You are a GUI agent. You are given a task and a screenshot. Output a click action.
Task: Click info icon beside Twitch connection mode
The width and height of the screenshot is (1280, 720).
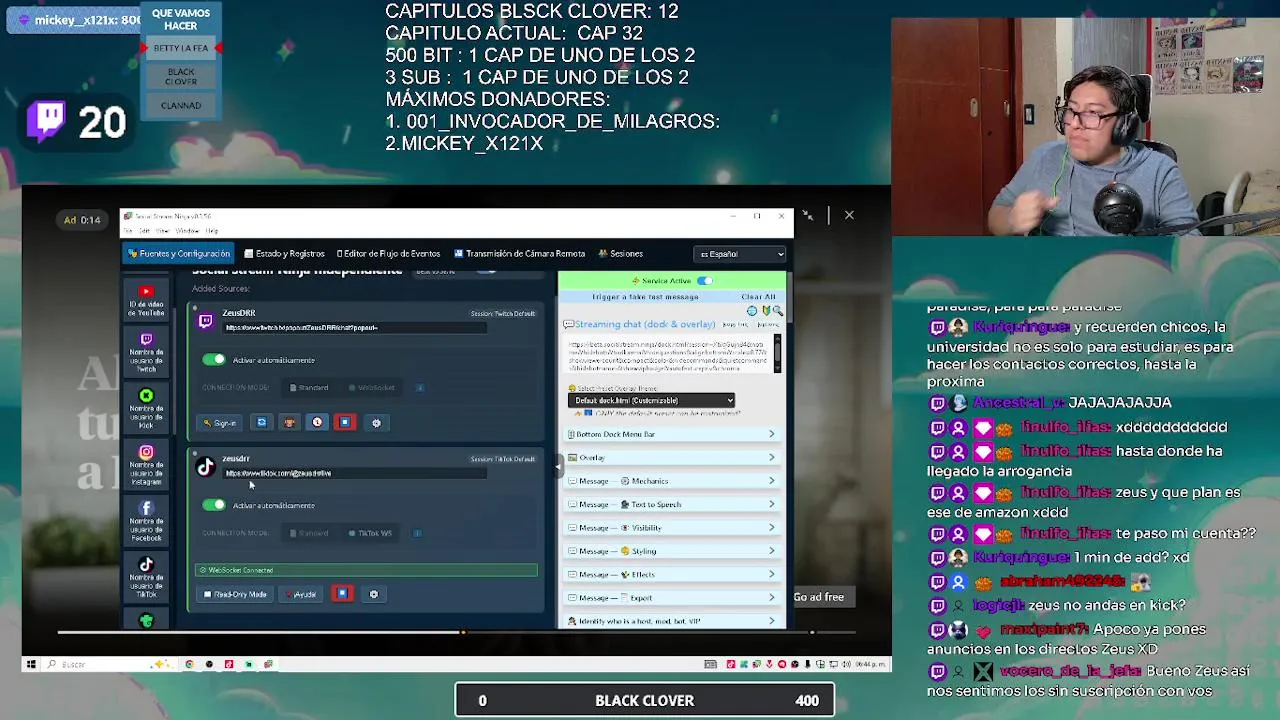pos(419,387)
